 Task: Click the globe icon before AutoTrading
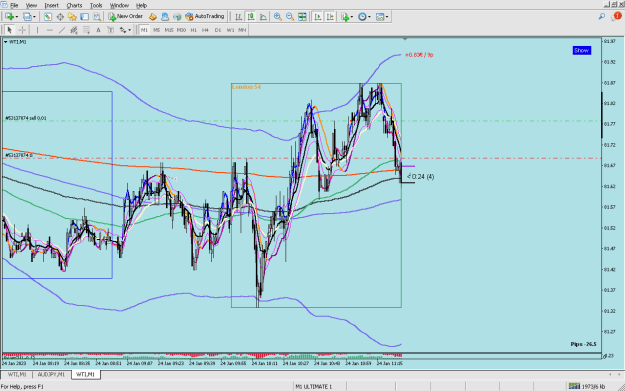177,17
